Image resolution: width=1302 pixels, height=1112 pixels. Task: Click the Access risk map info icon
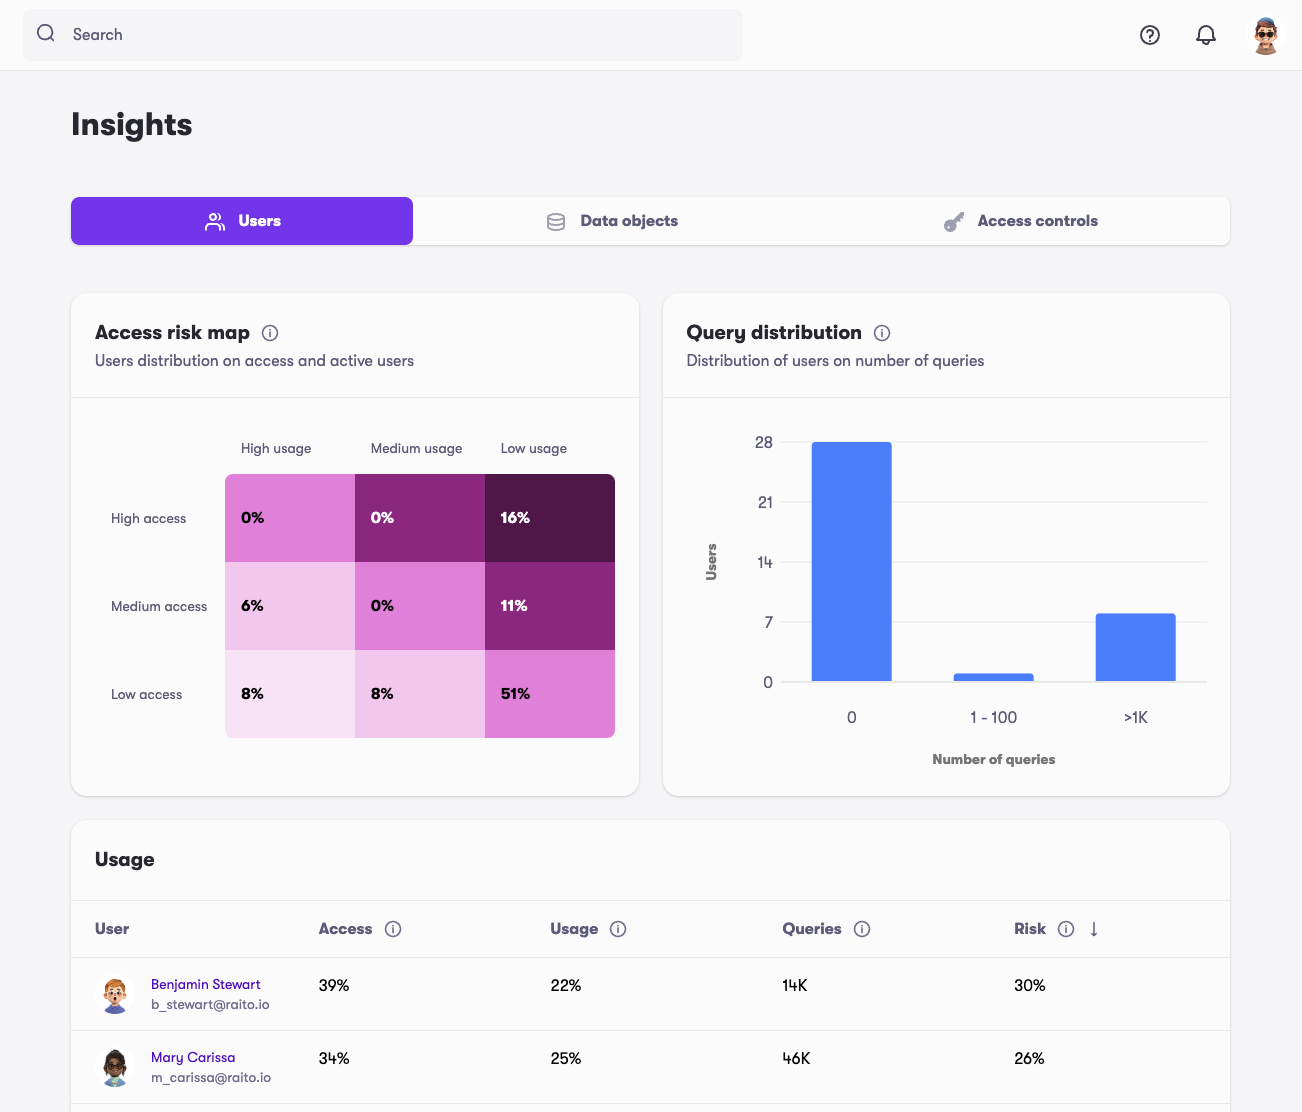pyautogui.click(x=272, y=333)
